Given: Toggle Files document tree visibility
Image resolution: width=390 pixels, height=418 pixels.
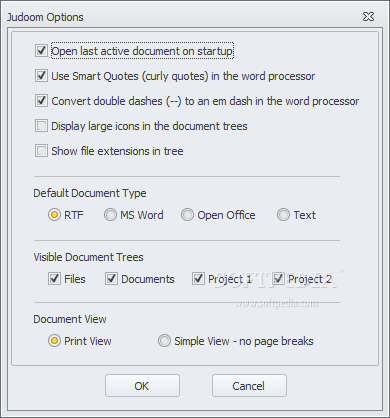Looking at the screenshot, I should point(54,279).
